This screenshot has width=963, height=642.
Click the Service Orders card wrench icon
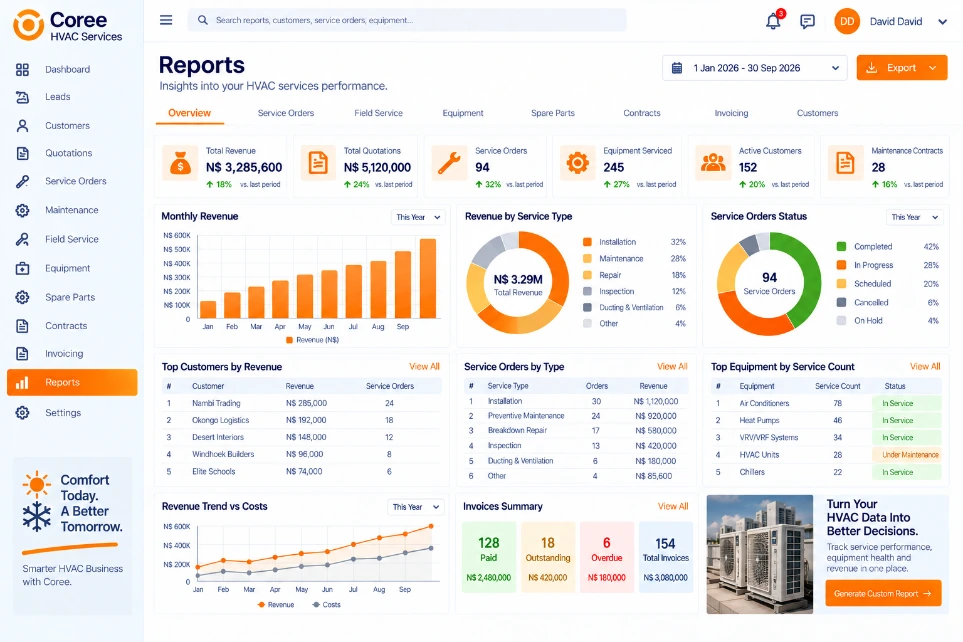click(449, 163)
